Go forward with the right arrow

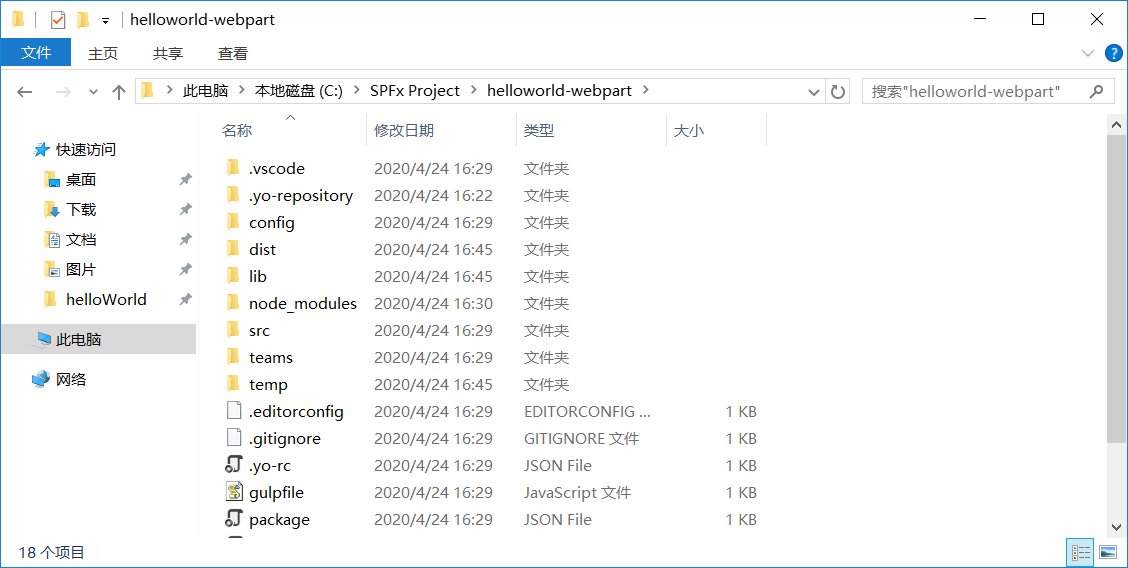[x=63, y=91]
